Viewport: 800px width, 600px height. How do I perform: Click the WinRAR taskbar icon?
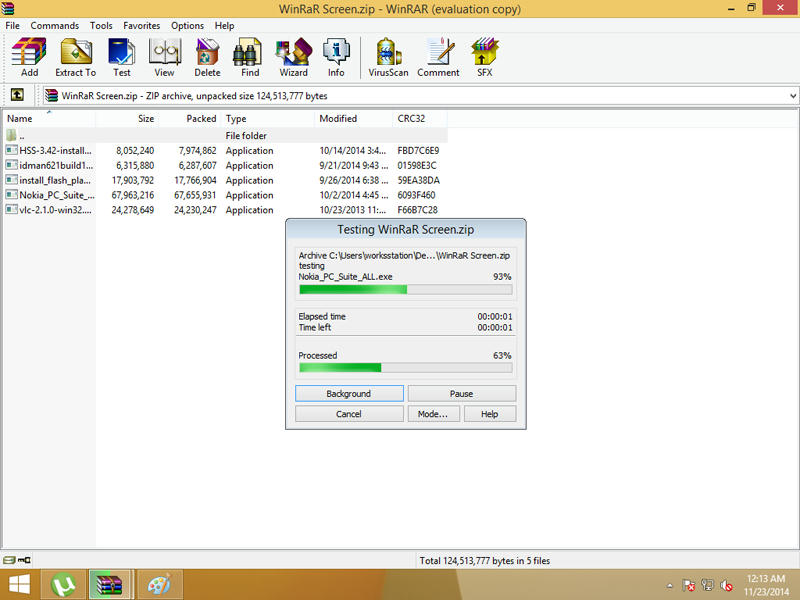point(111,585)
